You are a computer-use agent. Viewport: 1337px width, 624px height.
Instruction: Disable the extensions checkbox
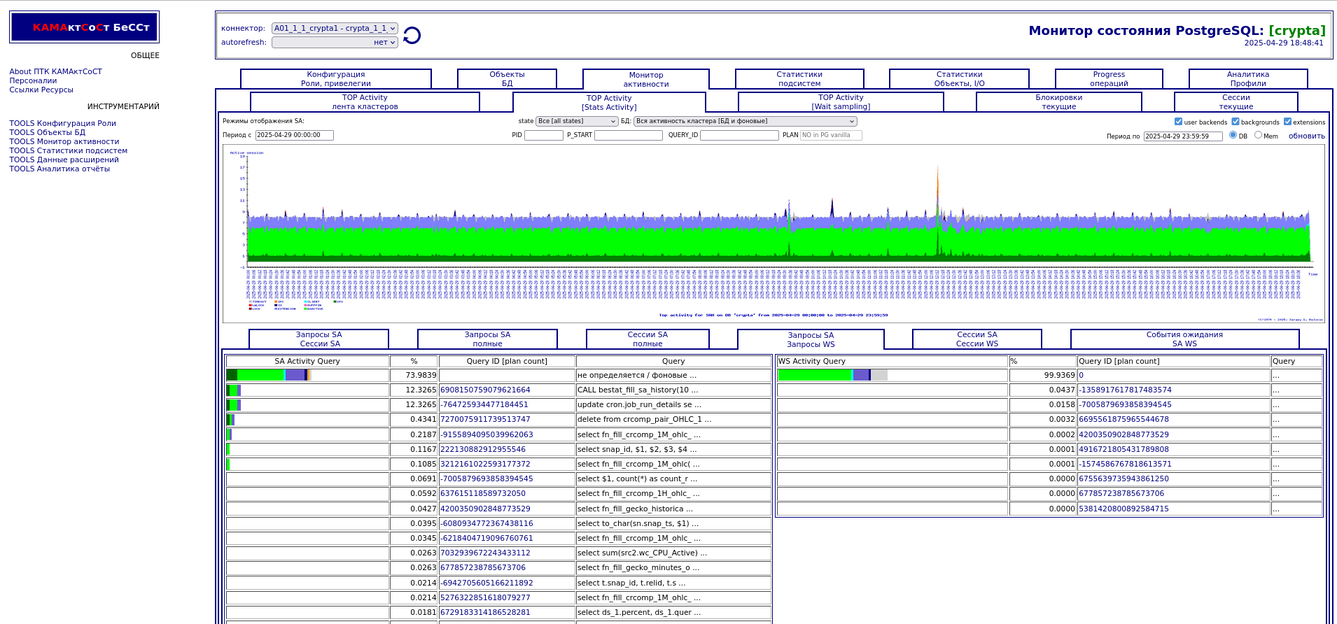click(1288, 122)
